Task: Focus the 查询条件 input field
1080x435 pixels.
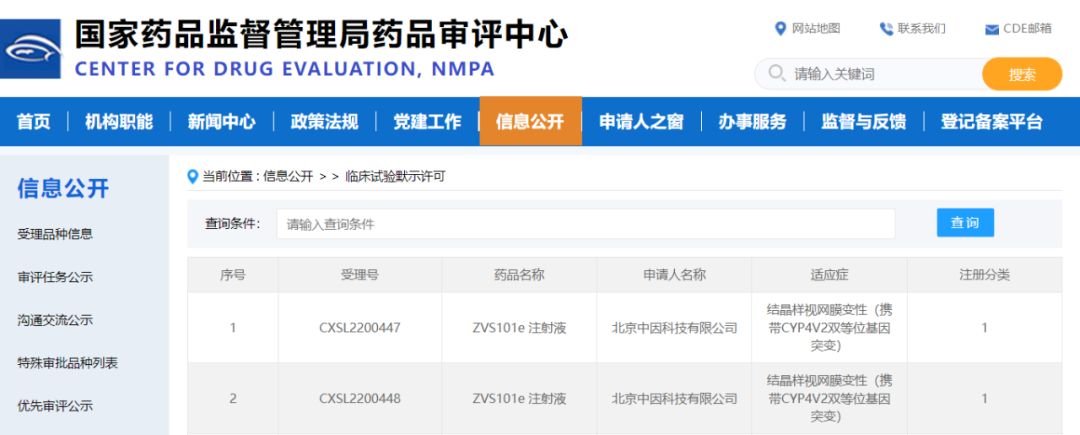Action: pyautogui.click(x=585, y=224)
